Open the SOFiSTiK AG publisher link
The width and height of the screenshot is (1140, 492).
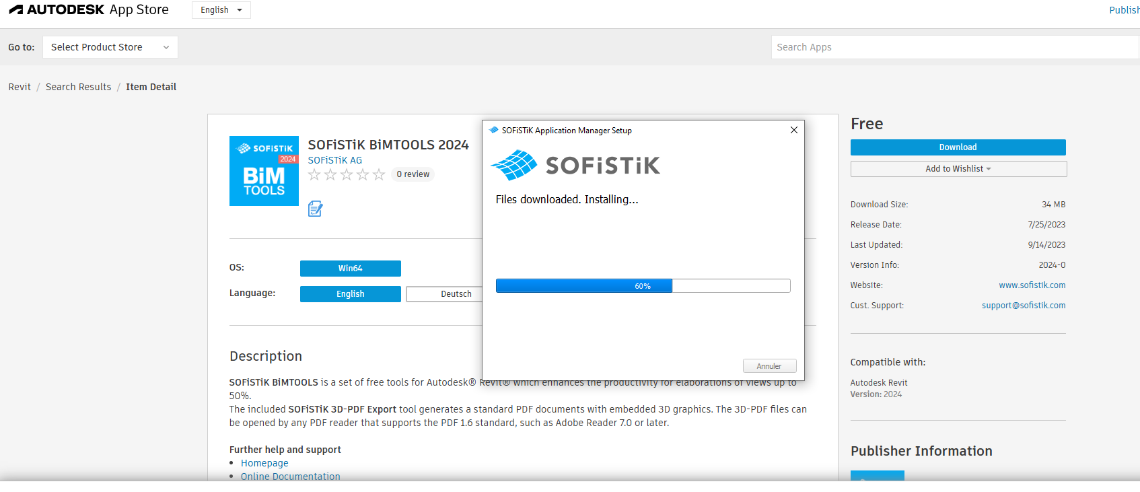[334, 160]
